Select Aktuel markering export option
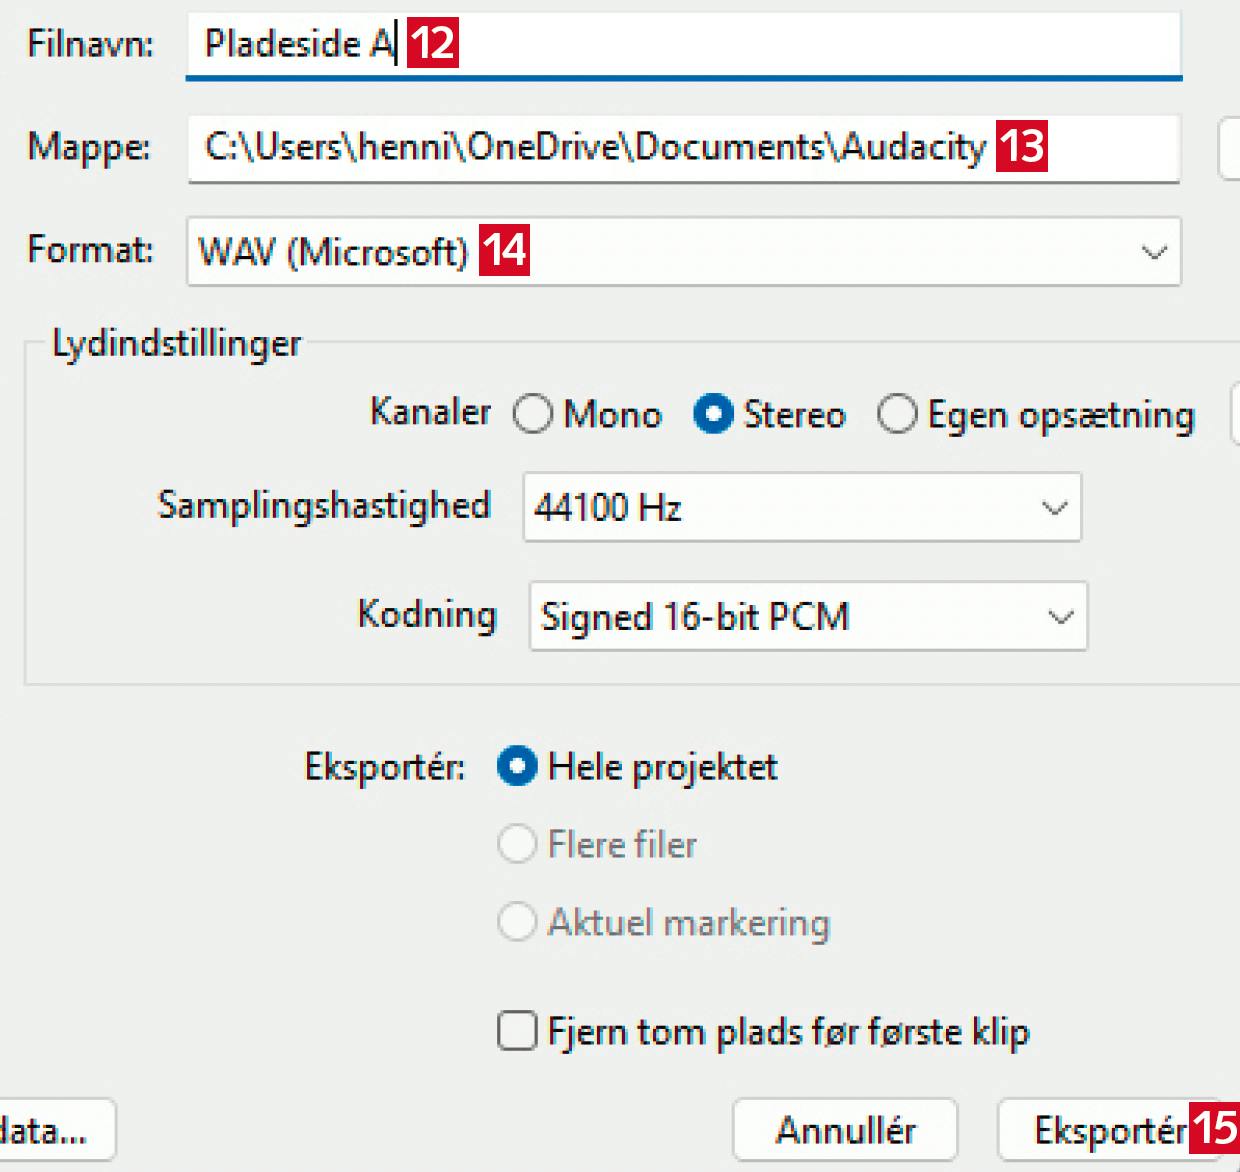1240x1172 pixels. pyautogui.click(x=517, y=921)
